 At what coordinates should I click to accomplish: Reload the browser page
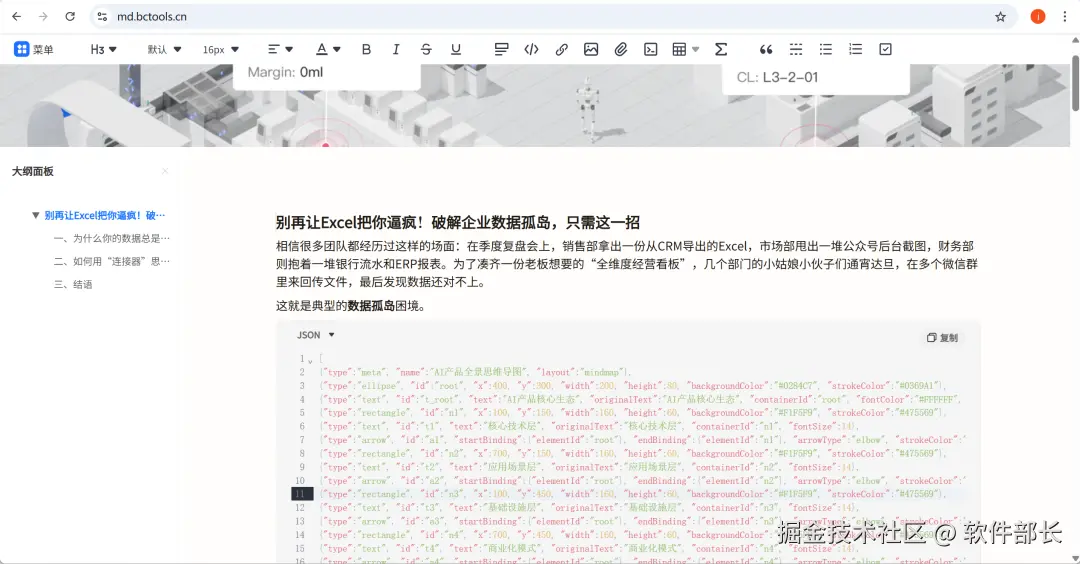pyautogui.click(x=70, y=17)
